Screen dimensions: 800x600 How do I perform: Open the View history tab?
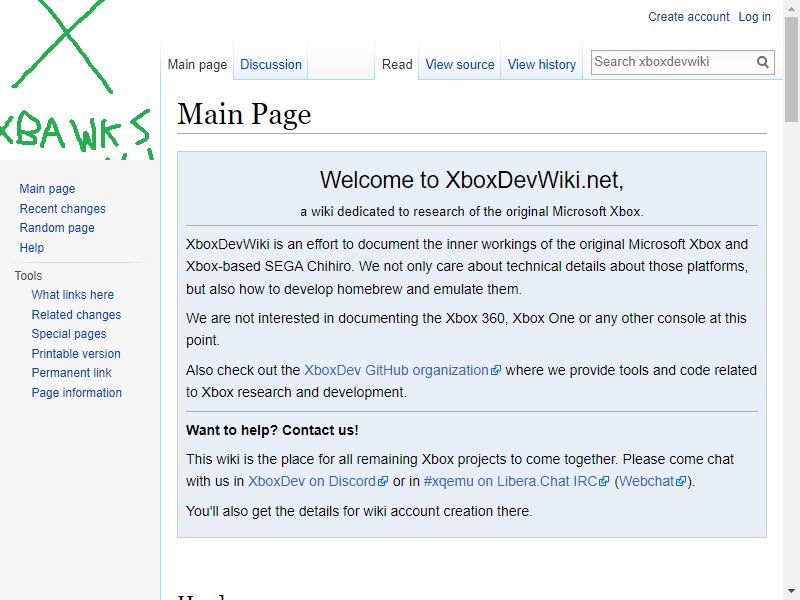click(541, 65)
